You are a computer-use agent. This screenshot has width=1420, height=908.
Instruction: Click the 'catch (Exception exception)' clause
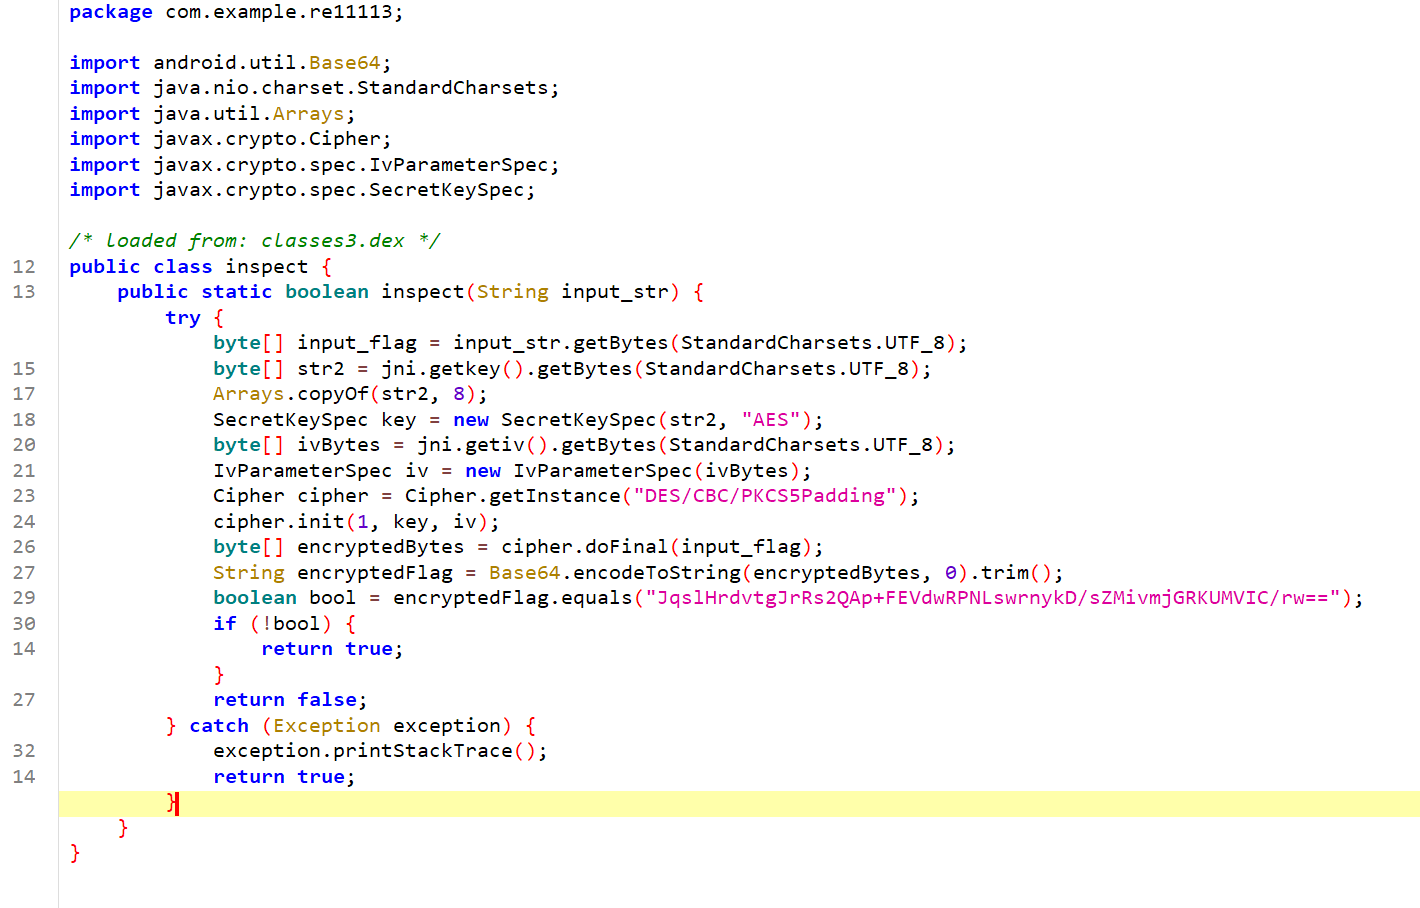[x=351, y=726]
